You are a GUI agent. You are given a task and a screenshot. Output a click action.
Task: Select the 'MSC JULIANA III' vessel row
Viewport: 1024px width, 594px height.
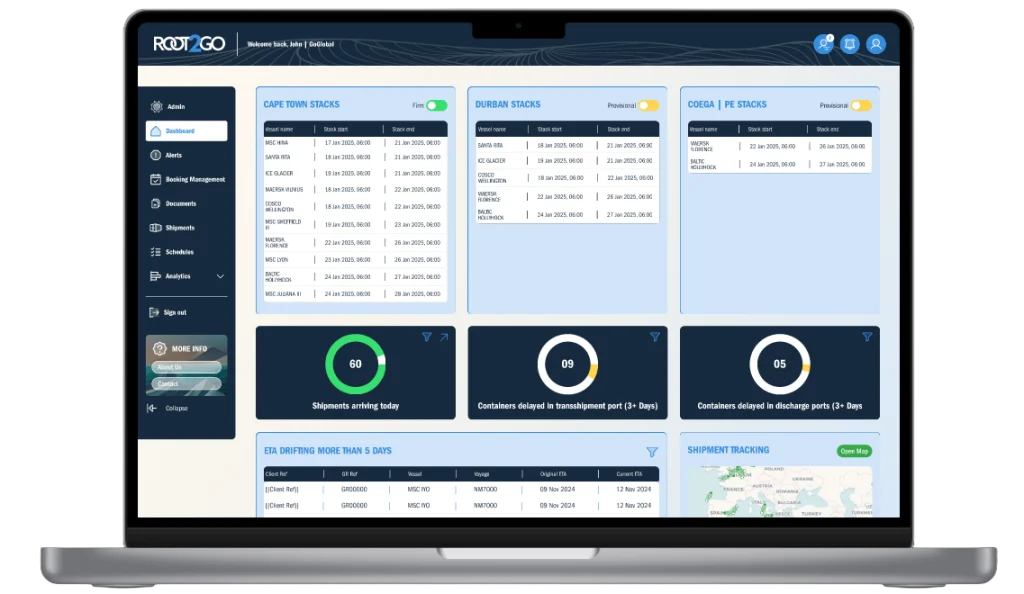click(x=356, y=294)
